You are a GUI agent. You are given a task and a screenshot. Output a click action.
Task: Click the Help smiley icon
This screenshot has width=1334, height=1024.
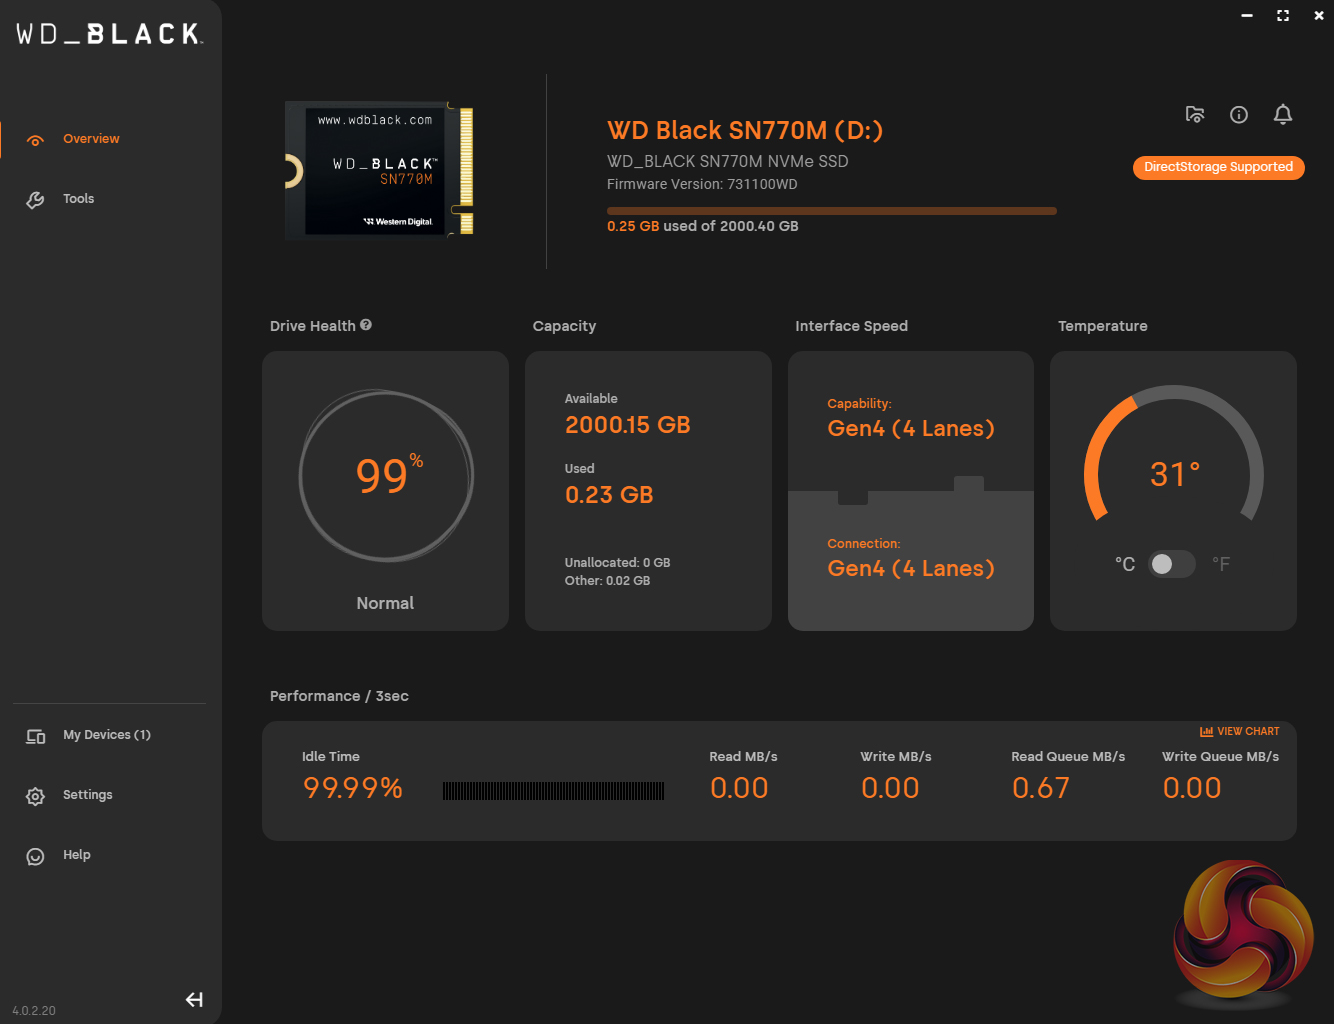point(35,856)
